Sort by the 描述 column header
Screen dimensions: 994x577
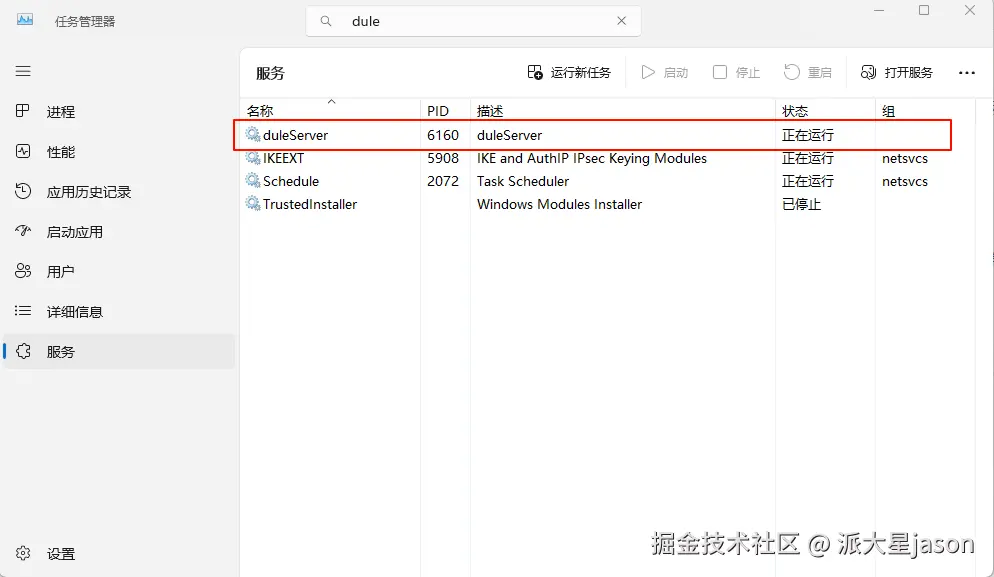[x=490, y=112]
